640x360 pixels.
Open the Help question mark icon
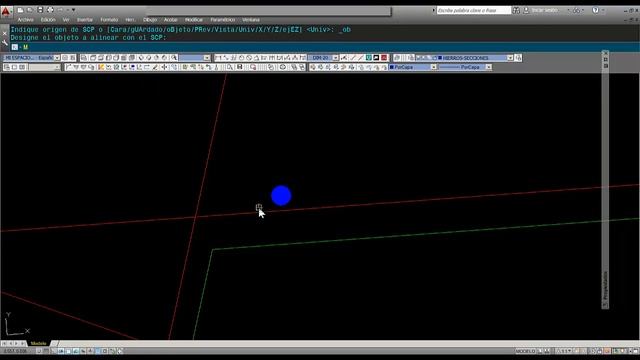596,10
